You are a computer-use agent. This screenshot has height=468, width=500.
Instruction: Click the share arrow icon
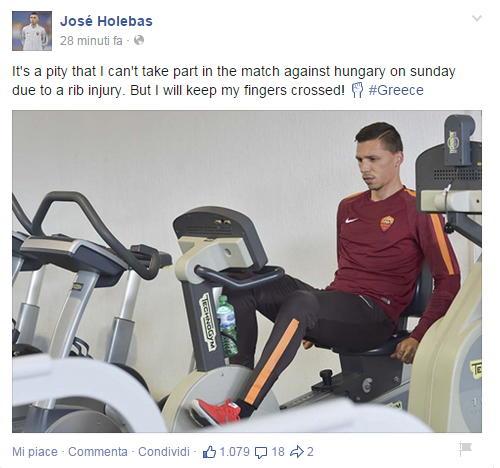297,452
